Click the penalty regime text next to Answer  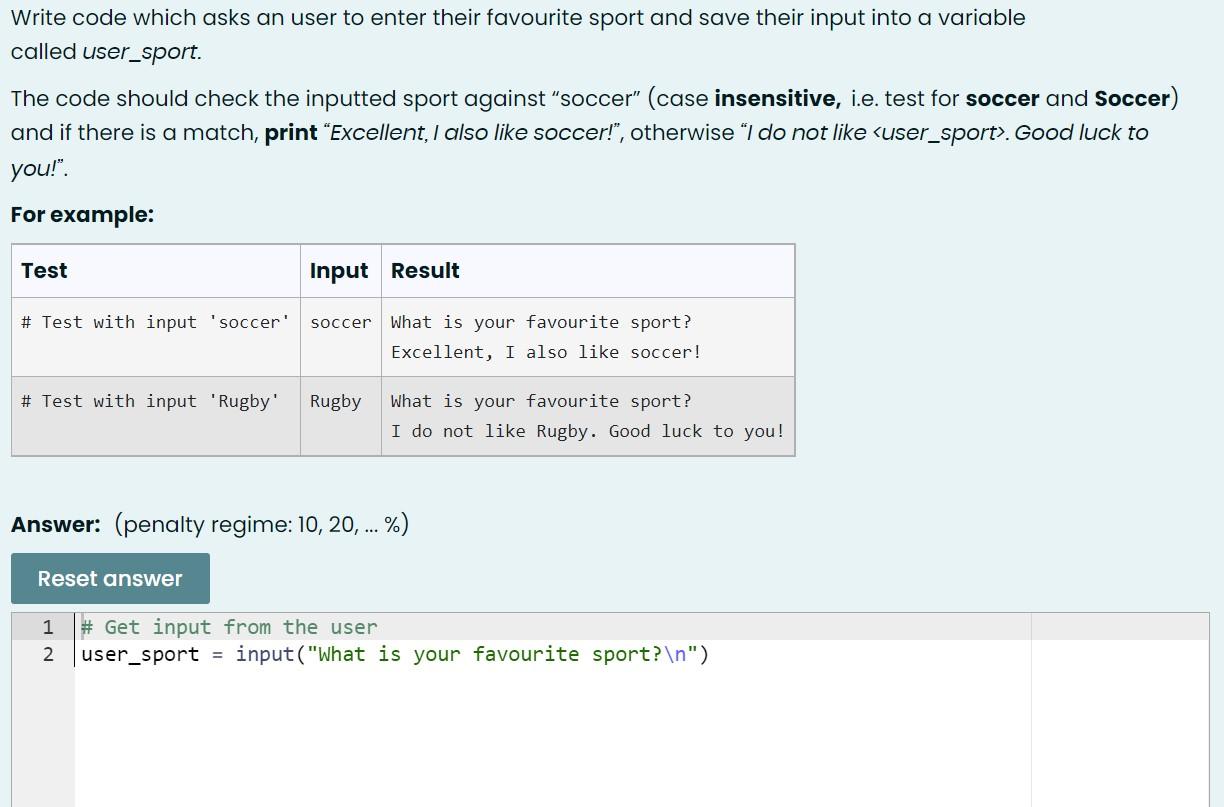[262, 523]
